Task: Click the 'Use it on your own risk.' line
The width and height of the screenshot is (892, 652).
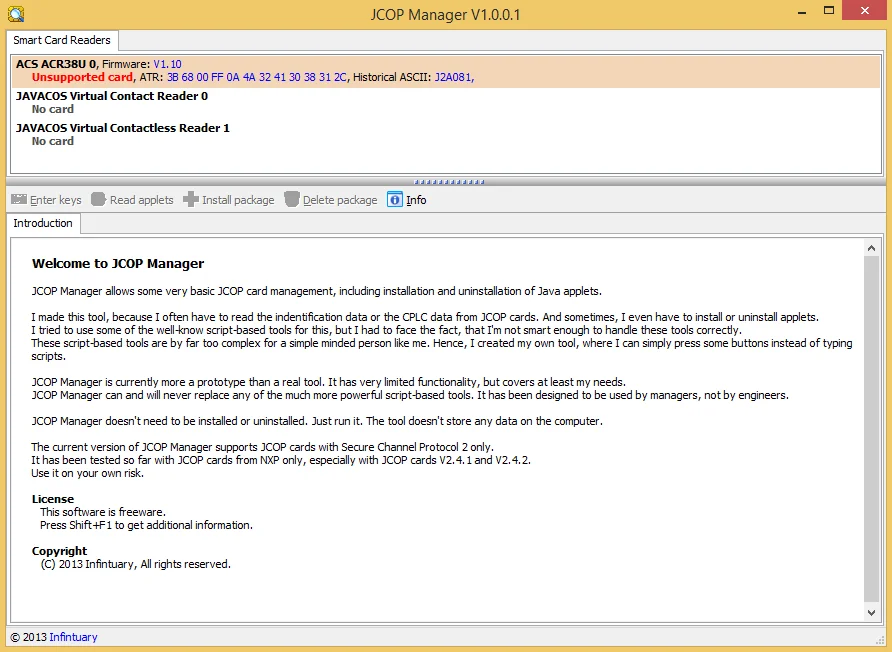Action: click(x=88, y=473)
